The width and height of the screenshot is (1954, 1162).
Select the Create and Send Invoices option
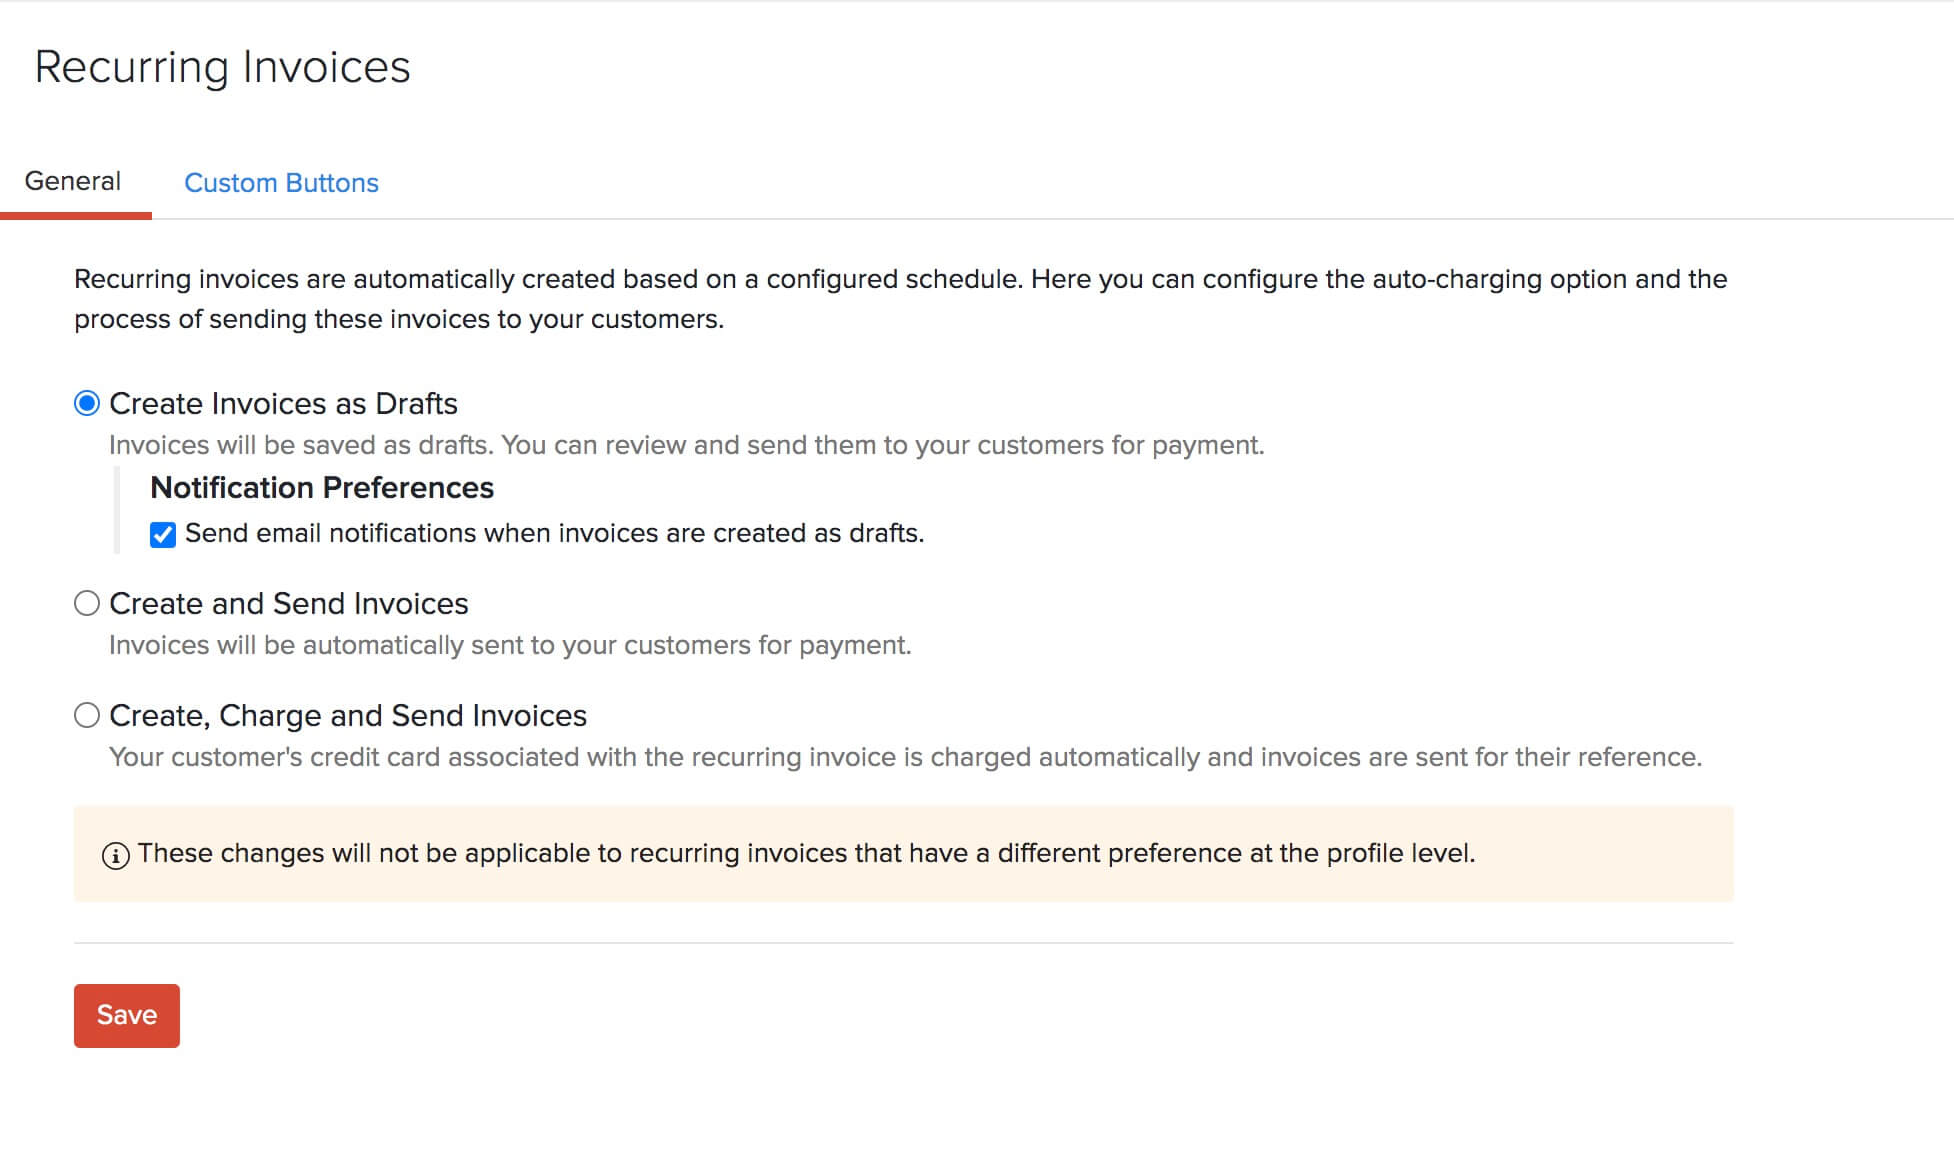87,603
